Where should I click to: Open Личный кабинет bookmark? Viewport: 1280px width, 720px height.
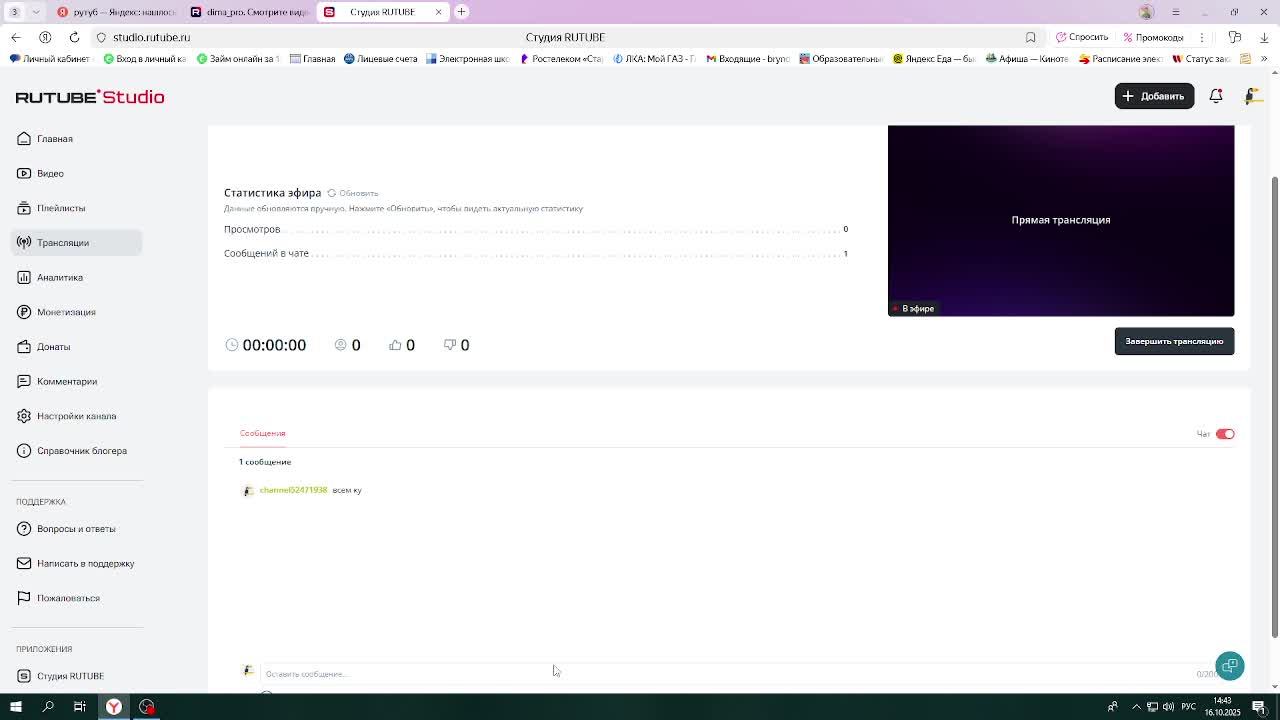pyautogui.click(x=50, y=59)
